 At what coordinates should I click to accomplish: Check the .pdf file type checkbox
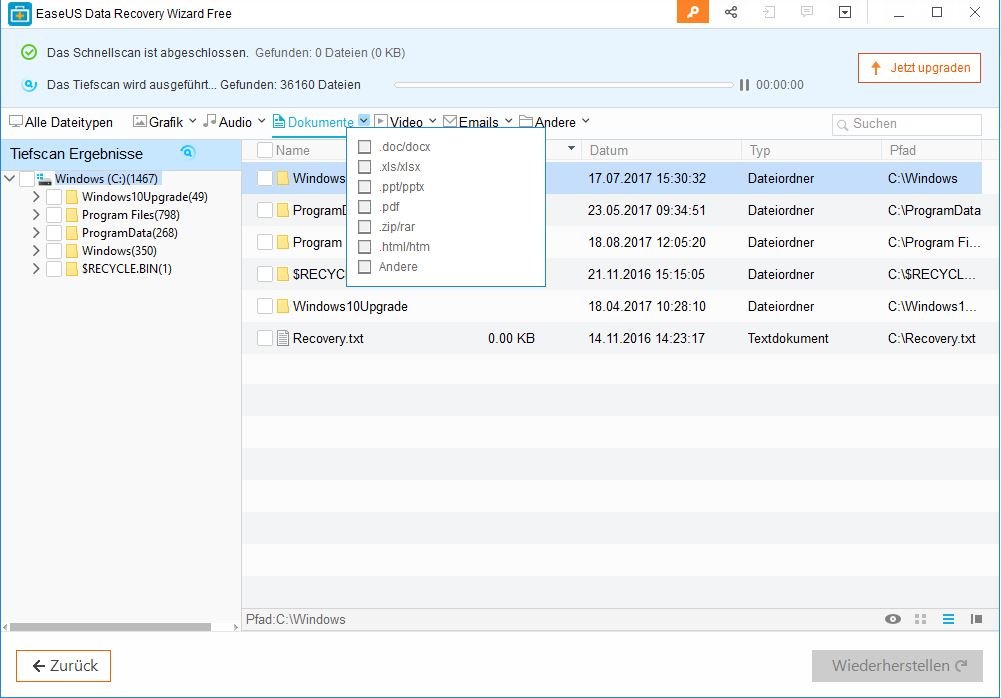(365, 207)
